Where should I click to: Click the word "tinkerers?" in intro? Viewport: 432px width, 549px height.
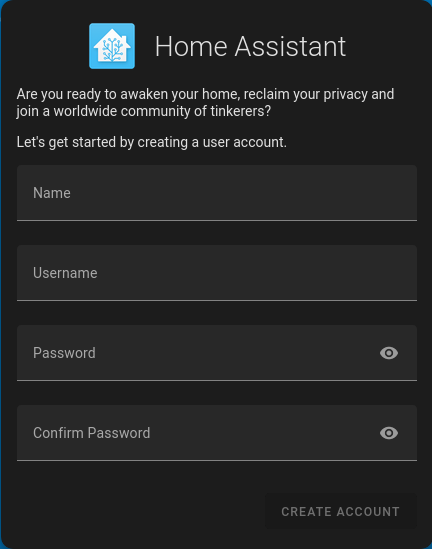coord(241,111)
